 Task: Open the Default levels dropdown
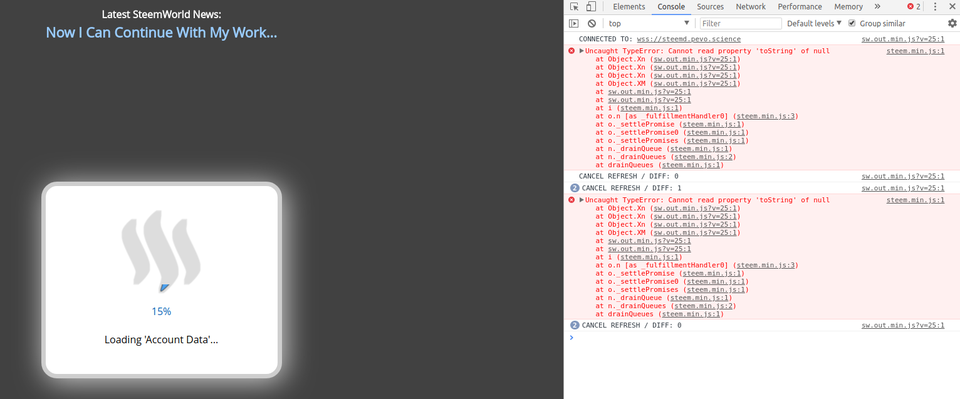pos(814,23)
